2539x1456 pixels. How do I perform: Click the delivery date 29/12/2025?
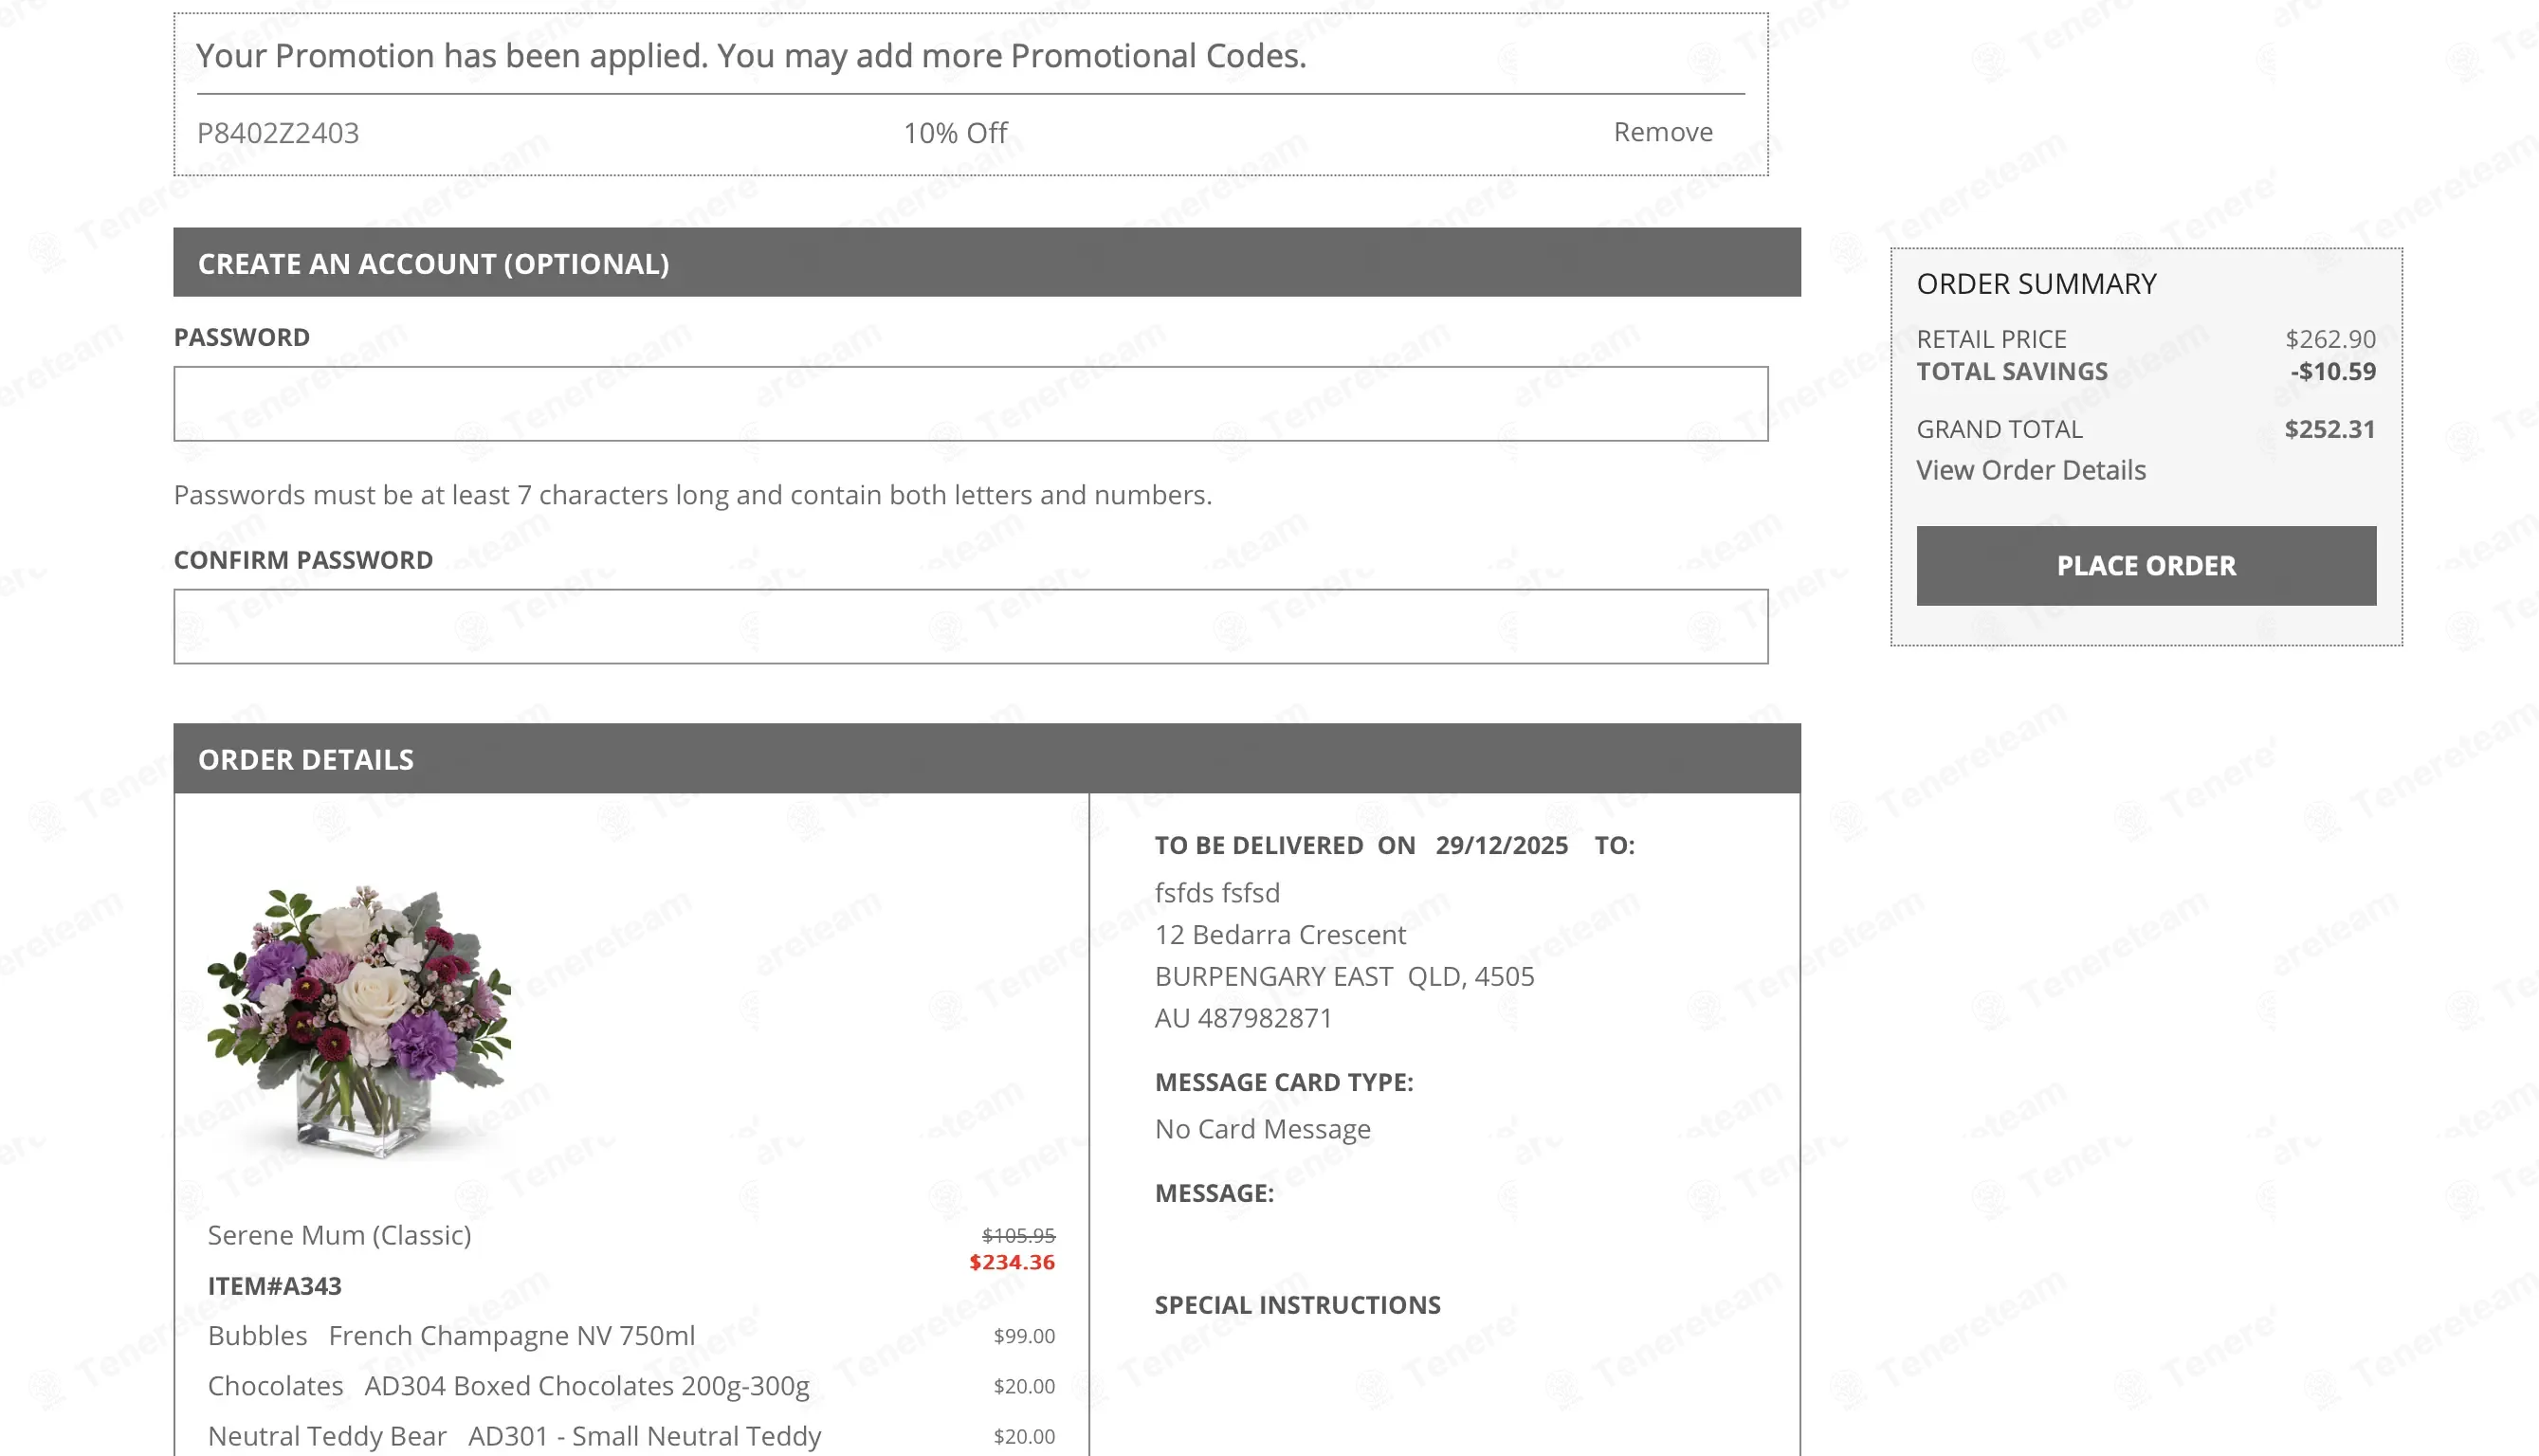tap(1501, 845)
